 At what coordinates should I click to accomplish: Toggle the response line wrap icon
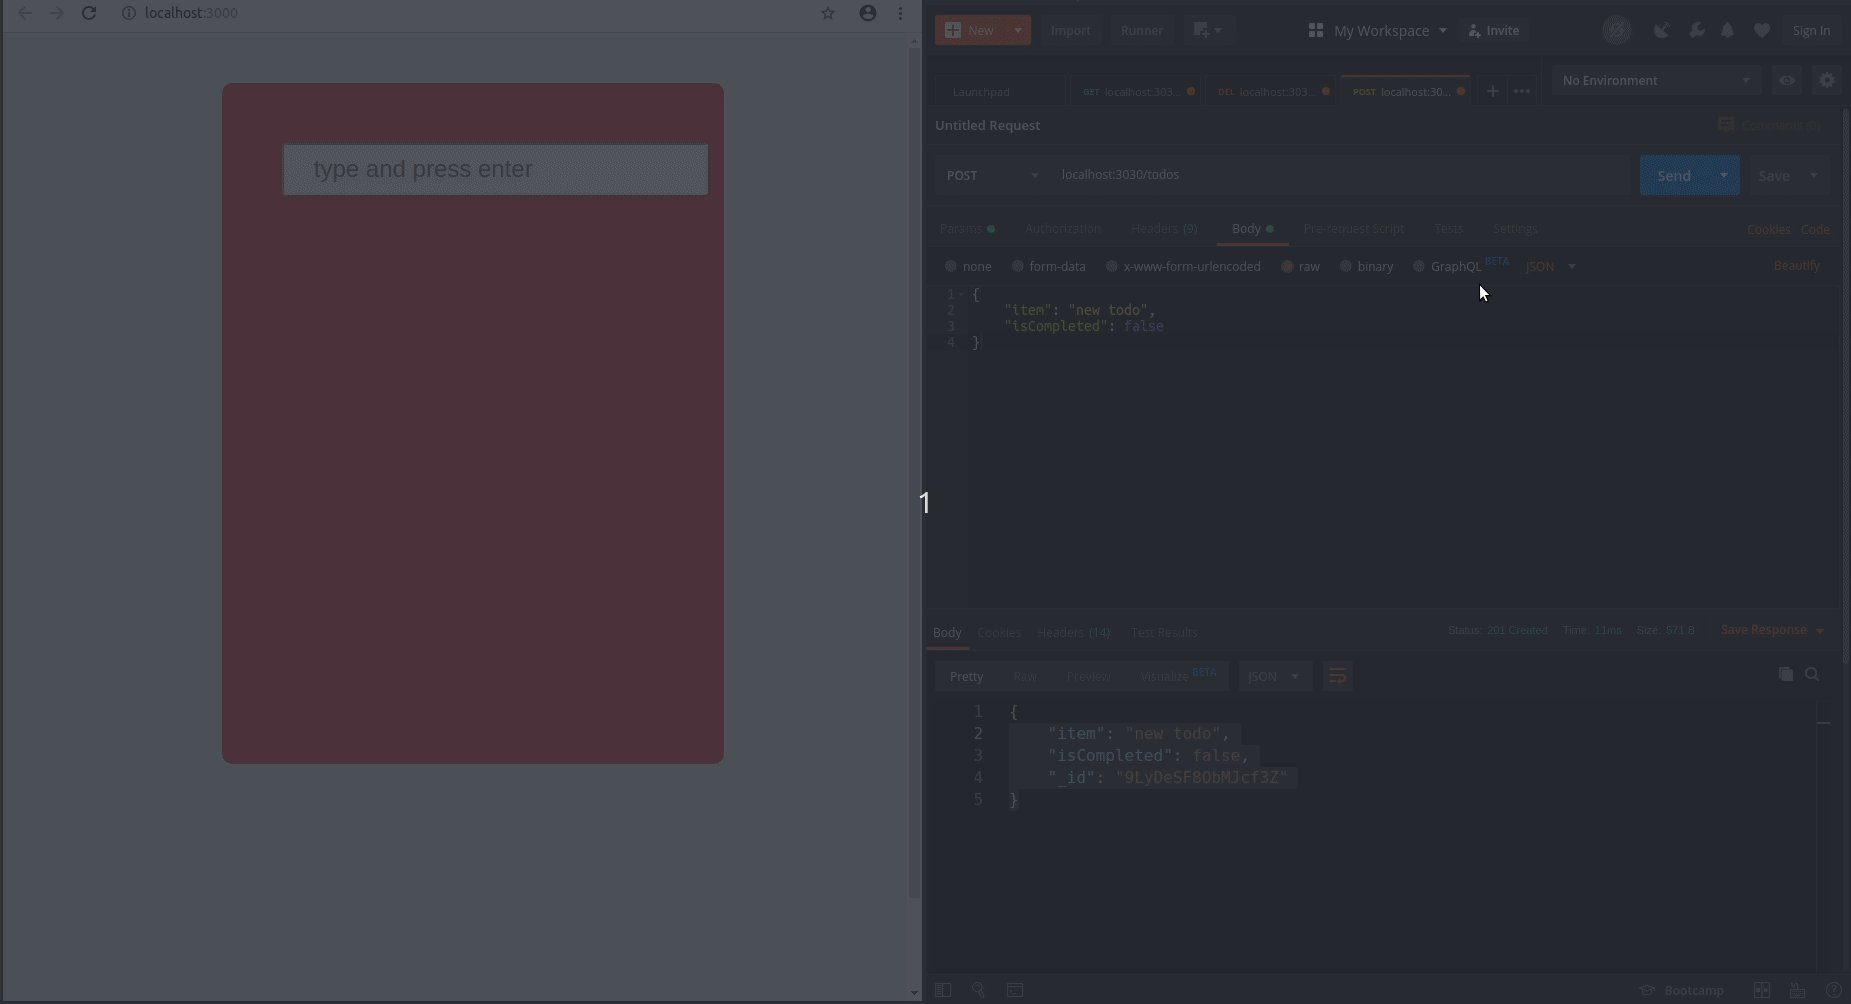click(1337, 676)
